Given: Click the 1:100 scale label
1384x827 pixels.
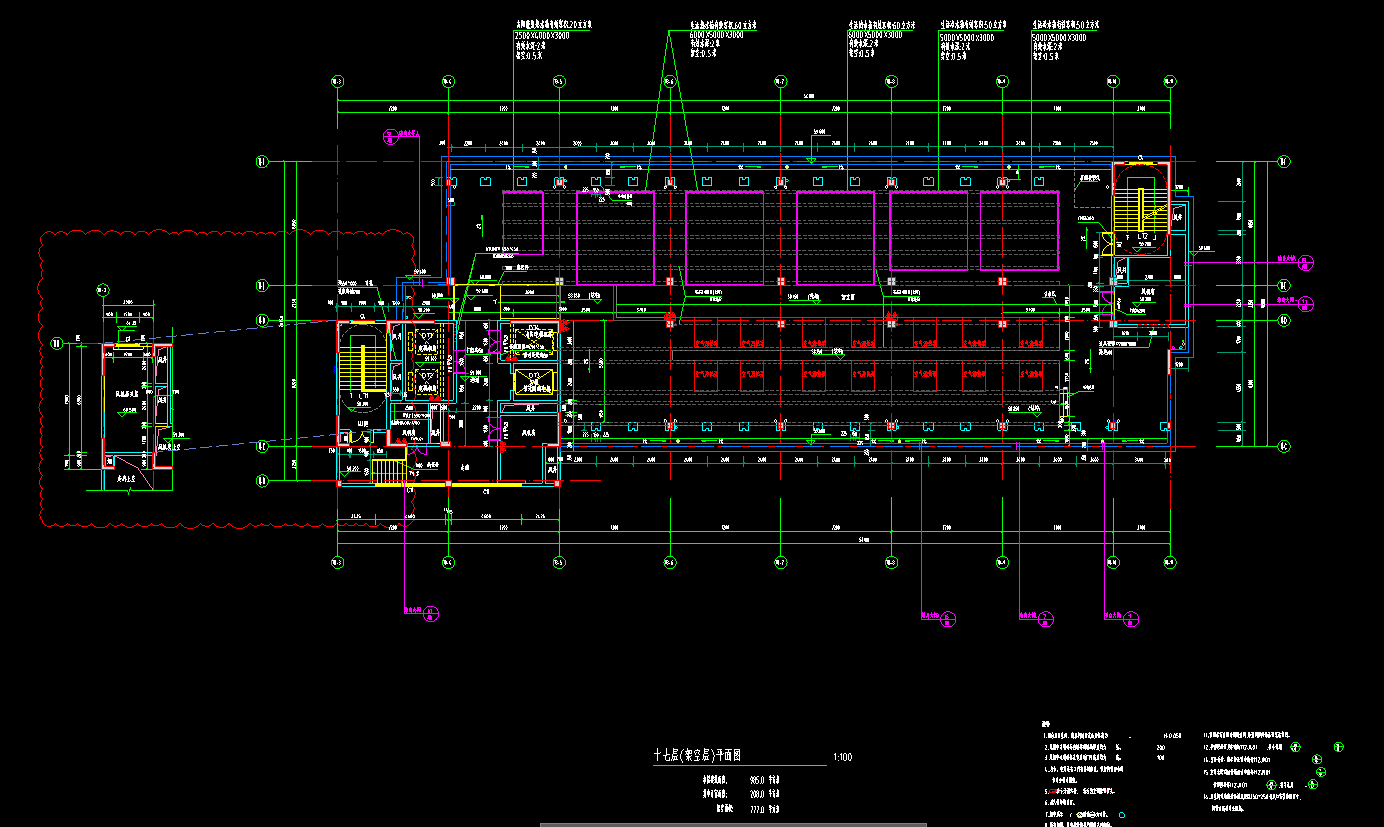Looking at the screenshot, I should 842,758.
